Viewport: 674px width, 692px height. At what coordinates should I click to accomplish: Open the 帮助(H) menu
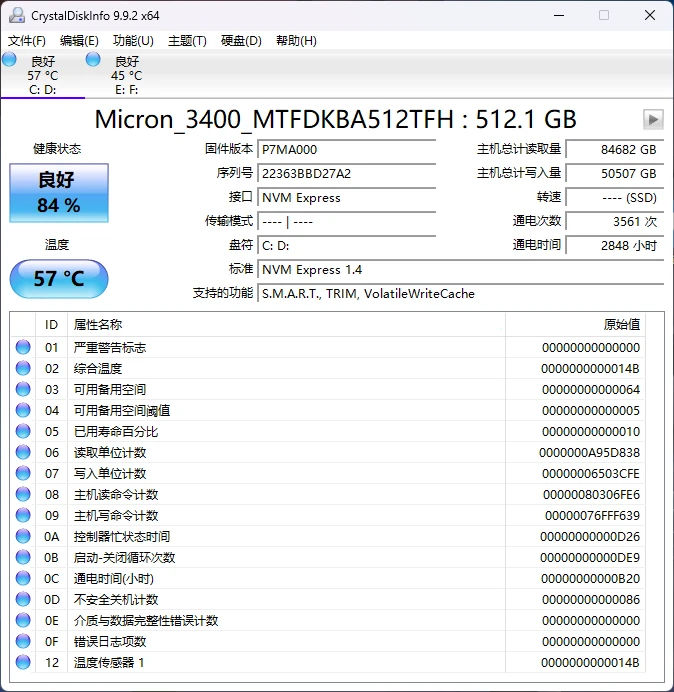296,41
